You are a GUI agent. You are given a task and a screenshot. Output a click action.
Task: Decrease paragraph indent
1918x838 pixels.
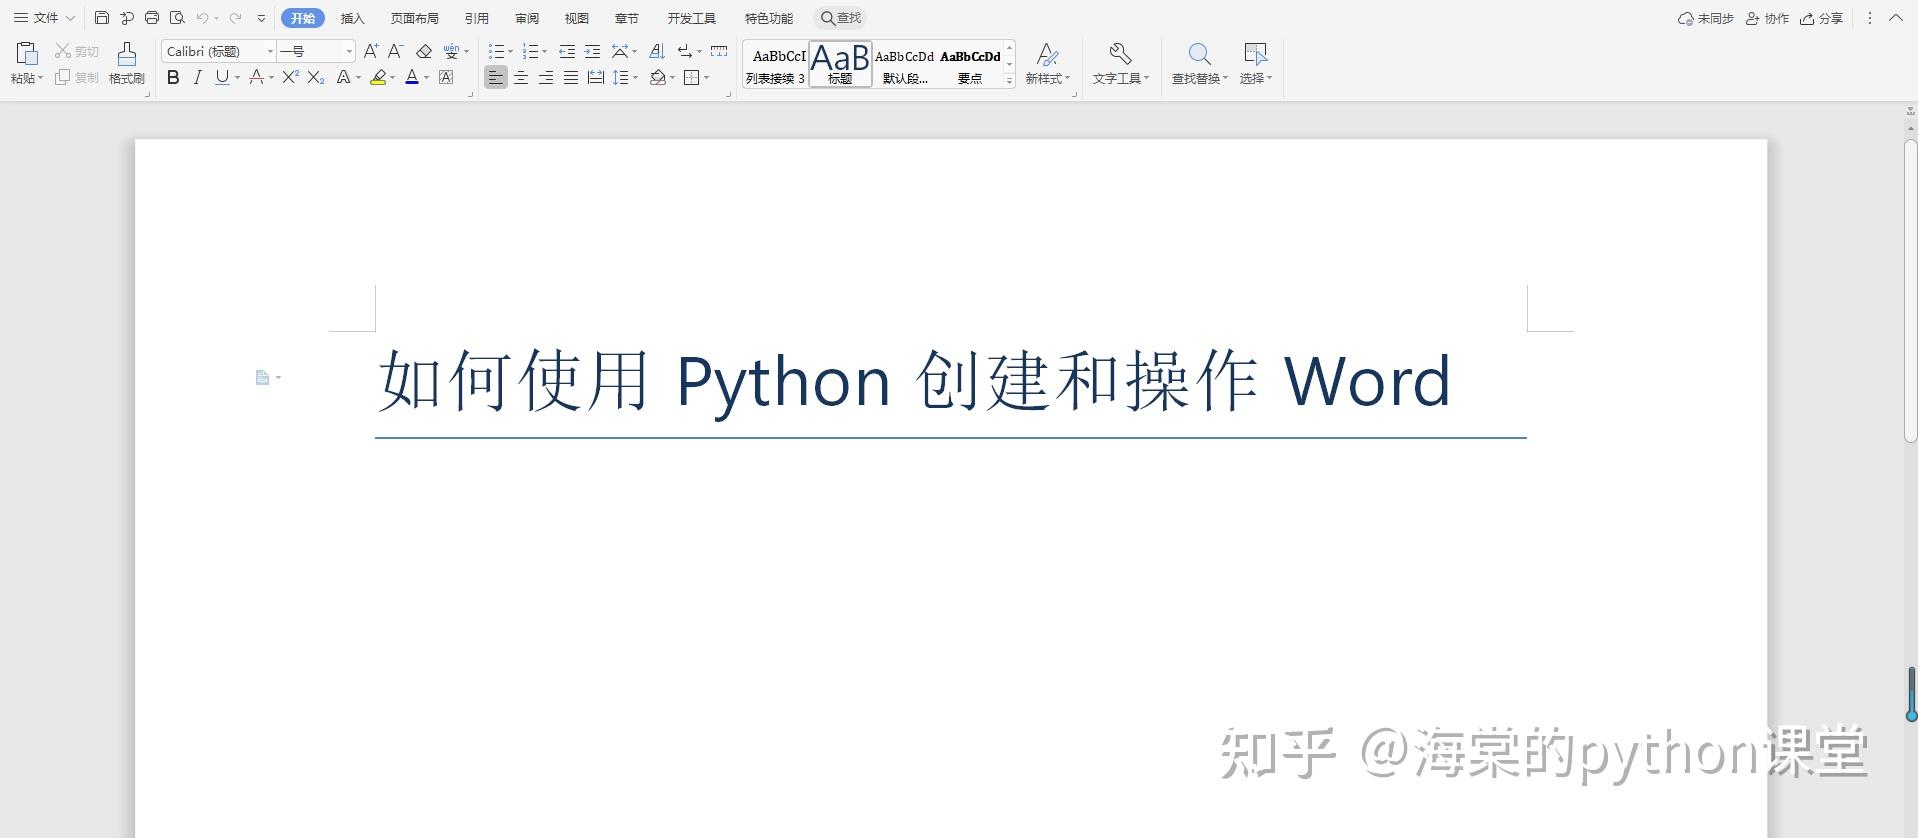coord(567,51)
